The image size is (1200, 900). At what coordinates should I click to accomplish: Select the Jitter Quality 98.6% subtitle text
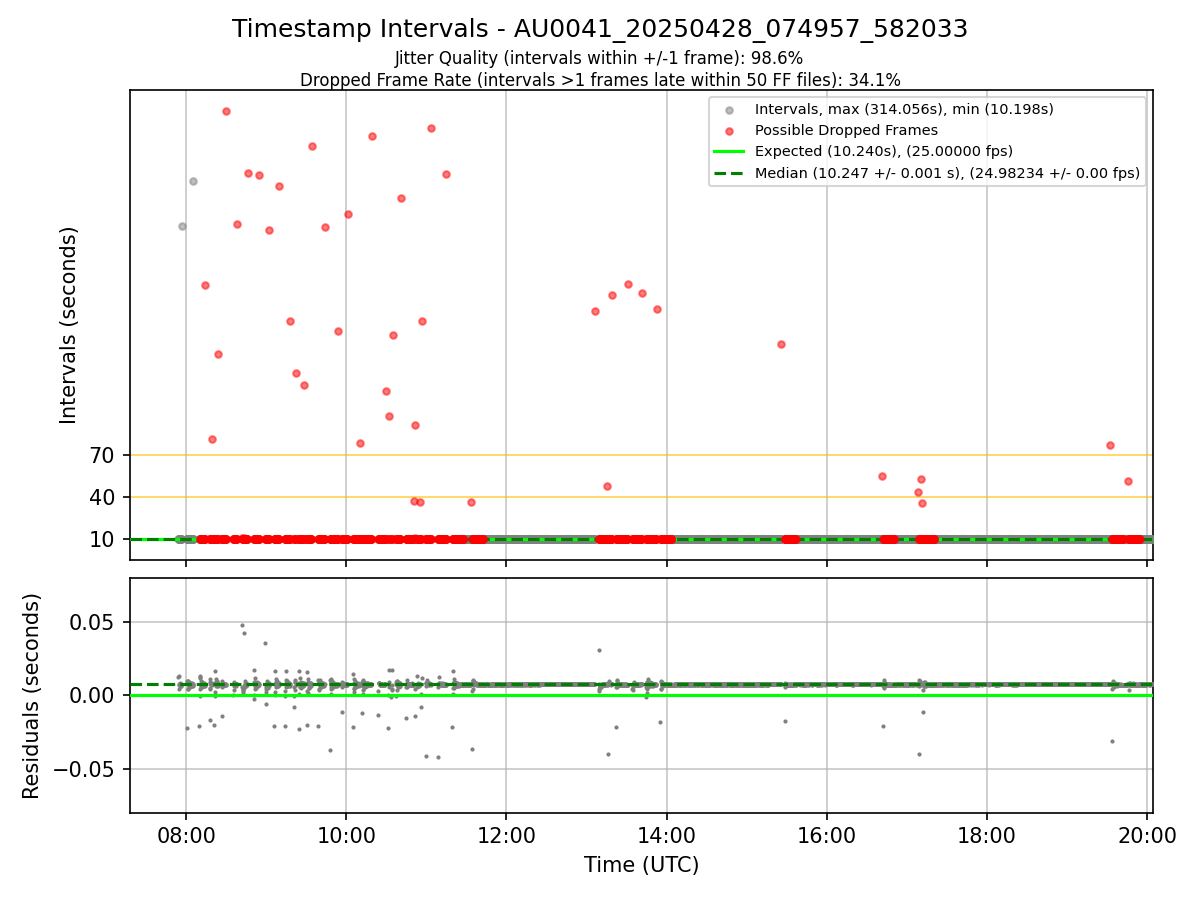(599, 59)
